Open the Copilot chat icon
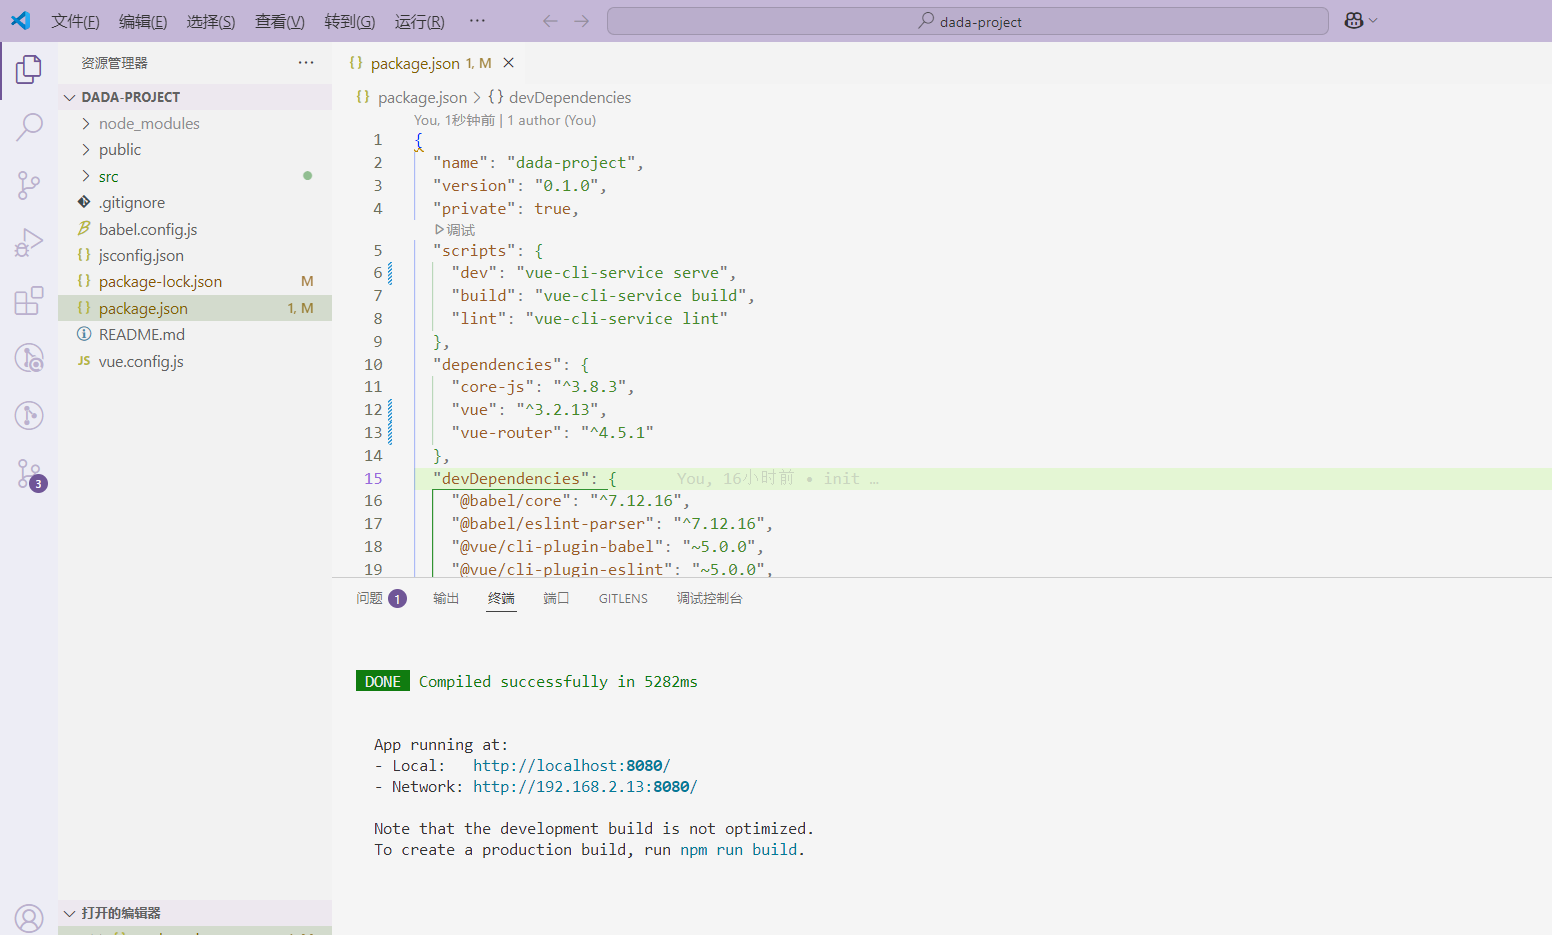 point(1354,21)
